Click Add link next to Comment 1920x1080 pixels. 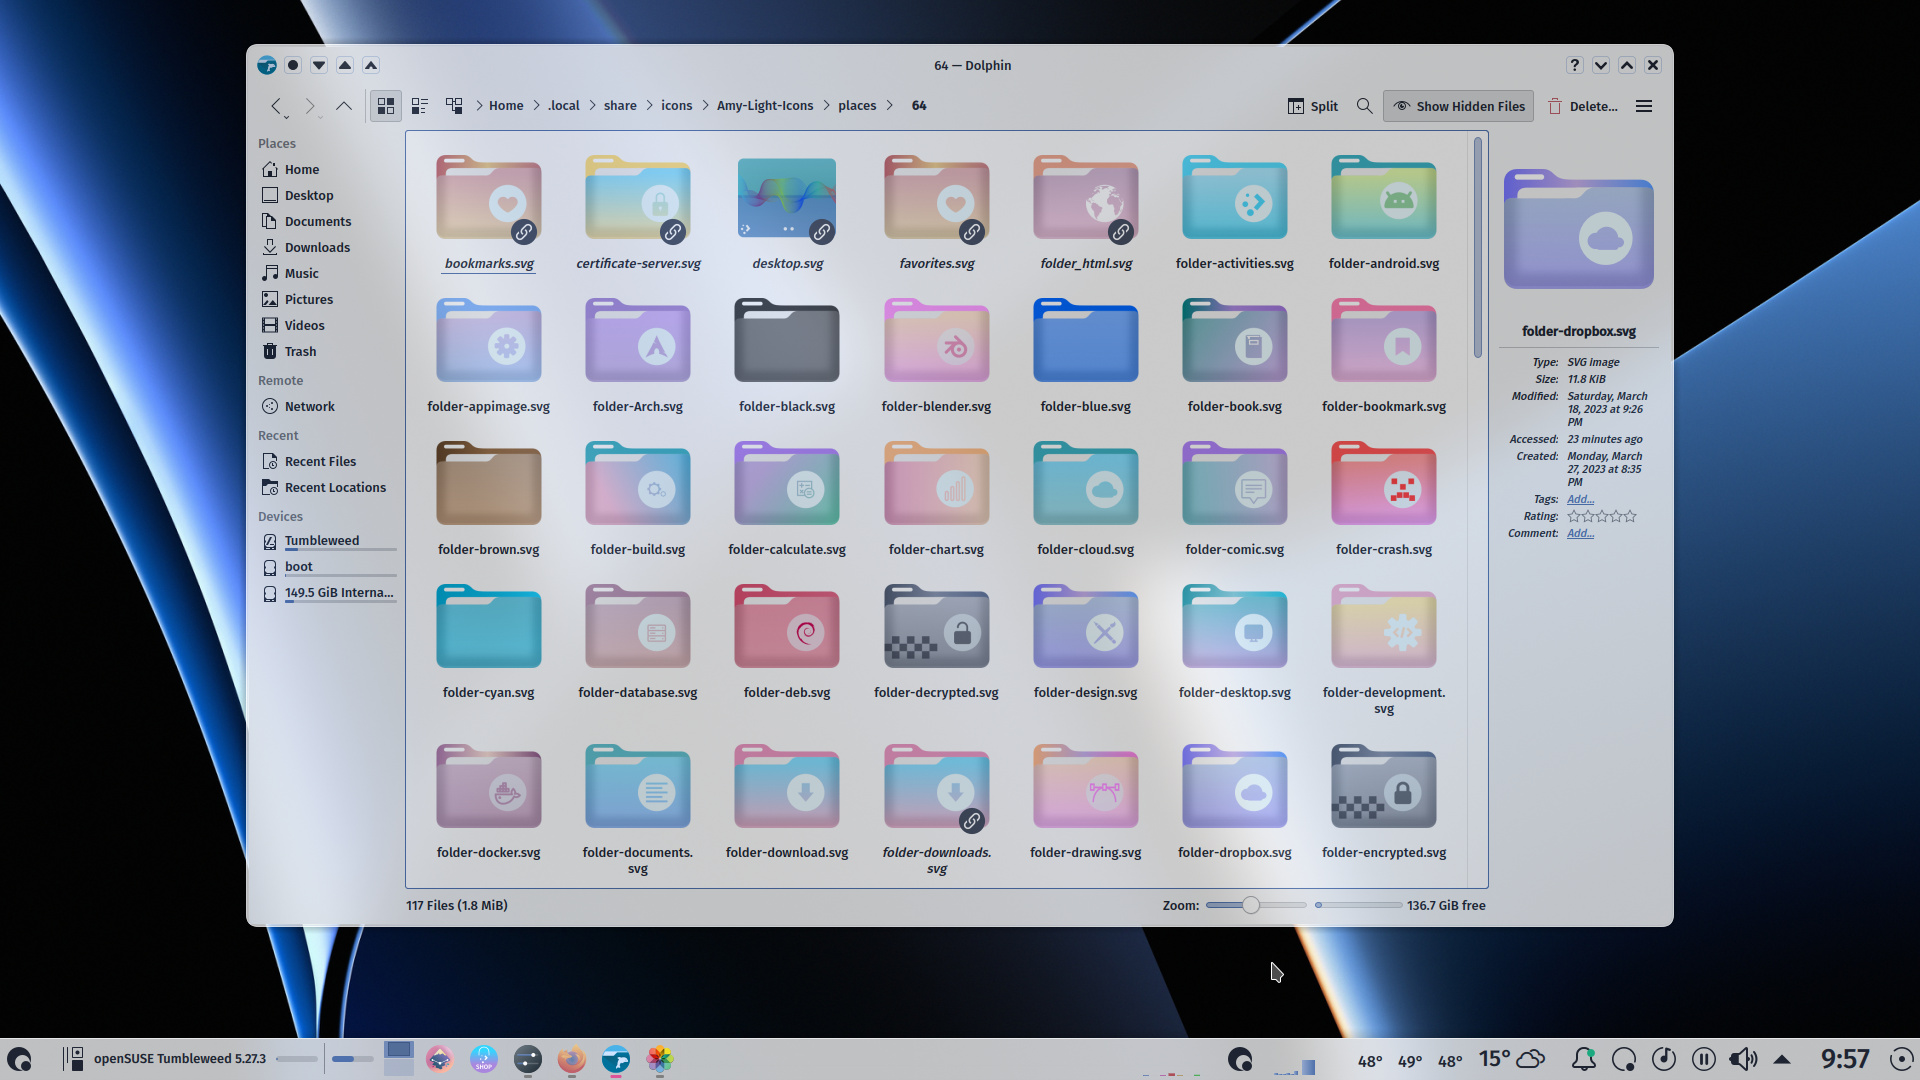coord(1580,534)
